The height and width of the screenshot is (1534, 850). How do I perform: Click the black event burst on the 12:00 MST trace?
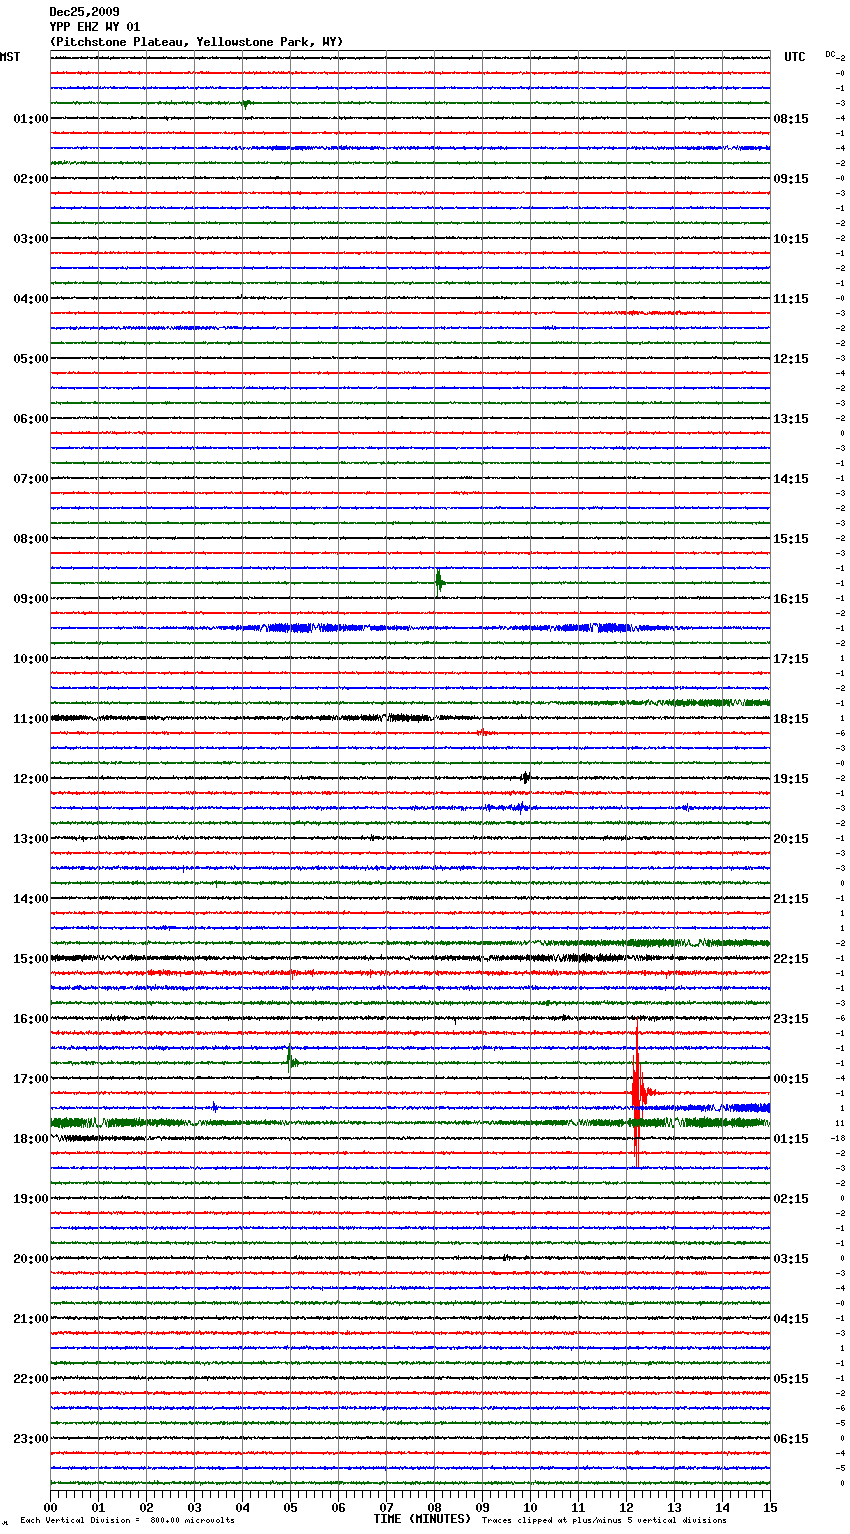point(526,778)
